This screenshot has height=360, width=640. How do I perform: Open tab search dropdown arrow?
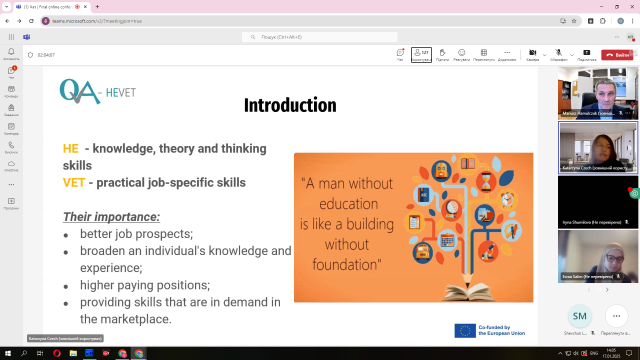7,7
